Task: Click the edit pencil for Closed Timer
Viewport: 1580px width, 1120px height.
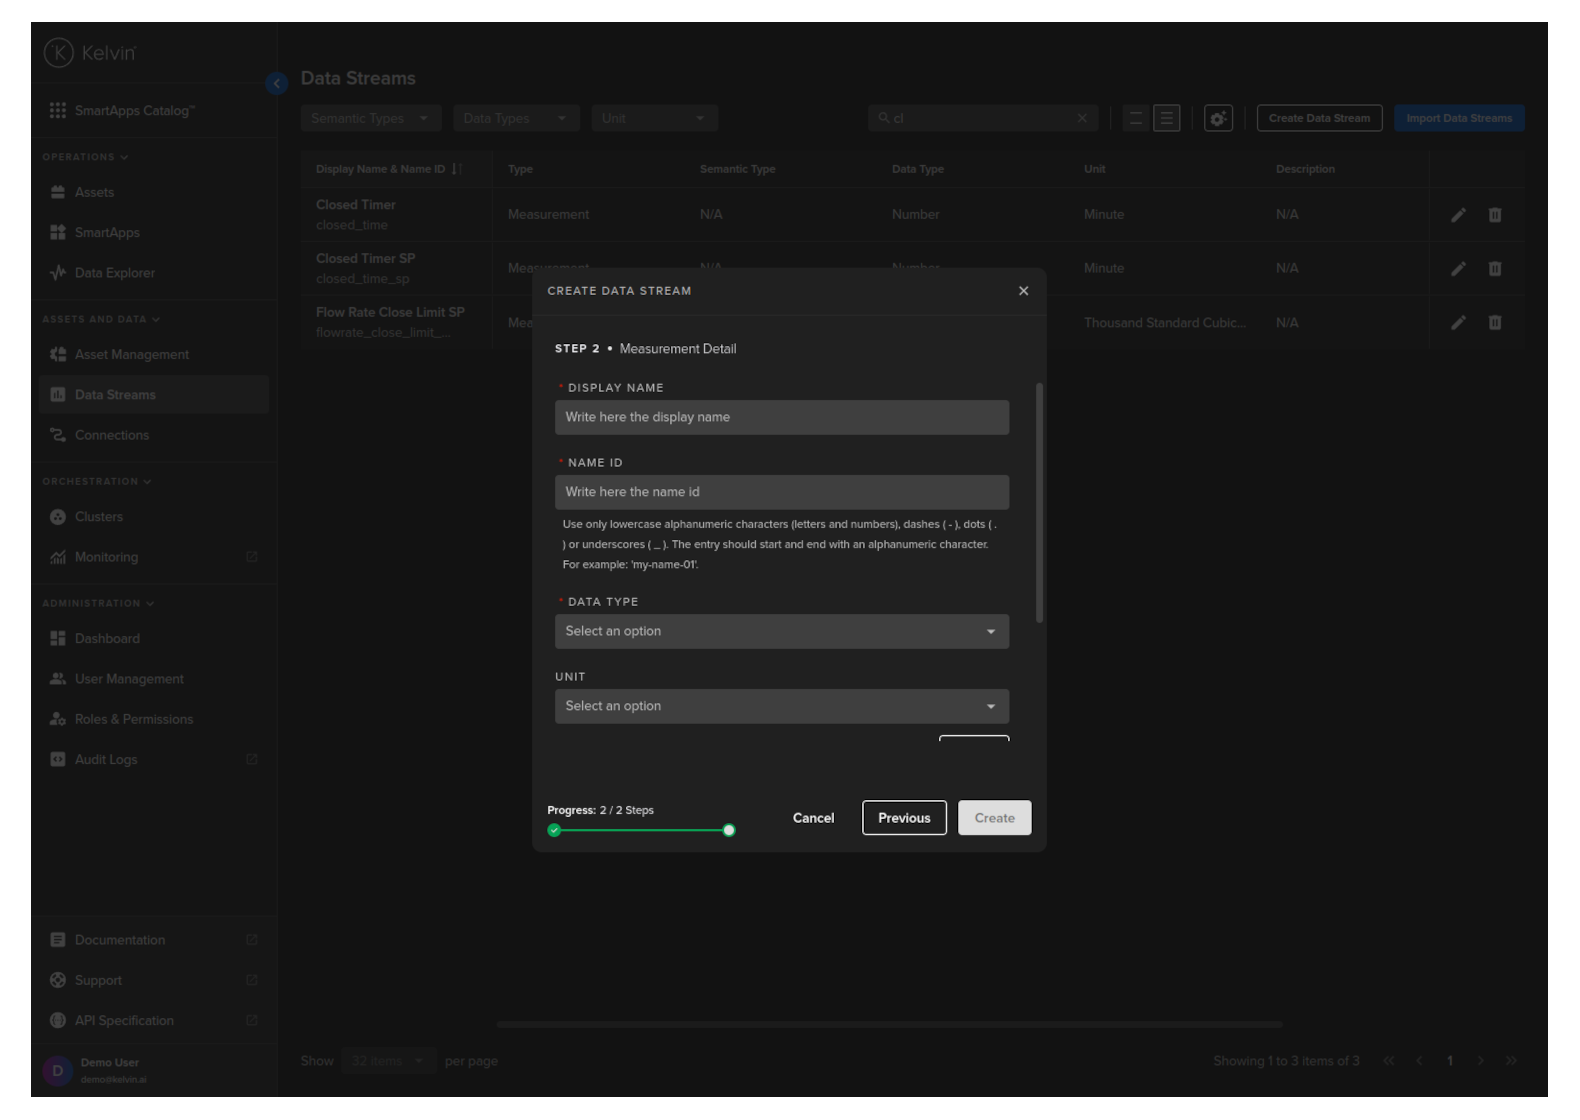Action: tap(1458, 215)
